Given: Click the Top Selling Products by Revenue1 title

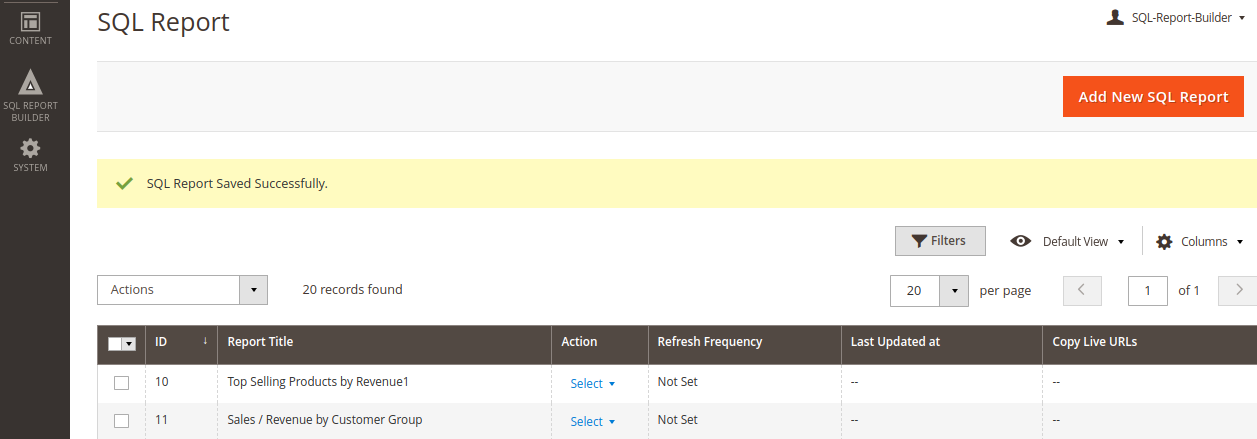Looking at the screenshot, I should (x=318, y=382).
